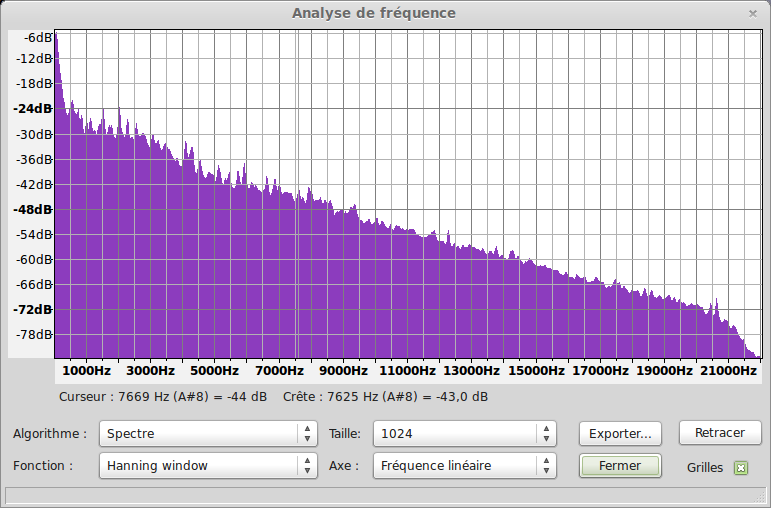Click the -78dB level axis label
The image size is (771, 508).
[x=33, y=334]
